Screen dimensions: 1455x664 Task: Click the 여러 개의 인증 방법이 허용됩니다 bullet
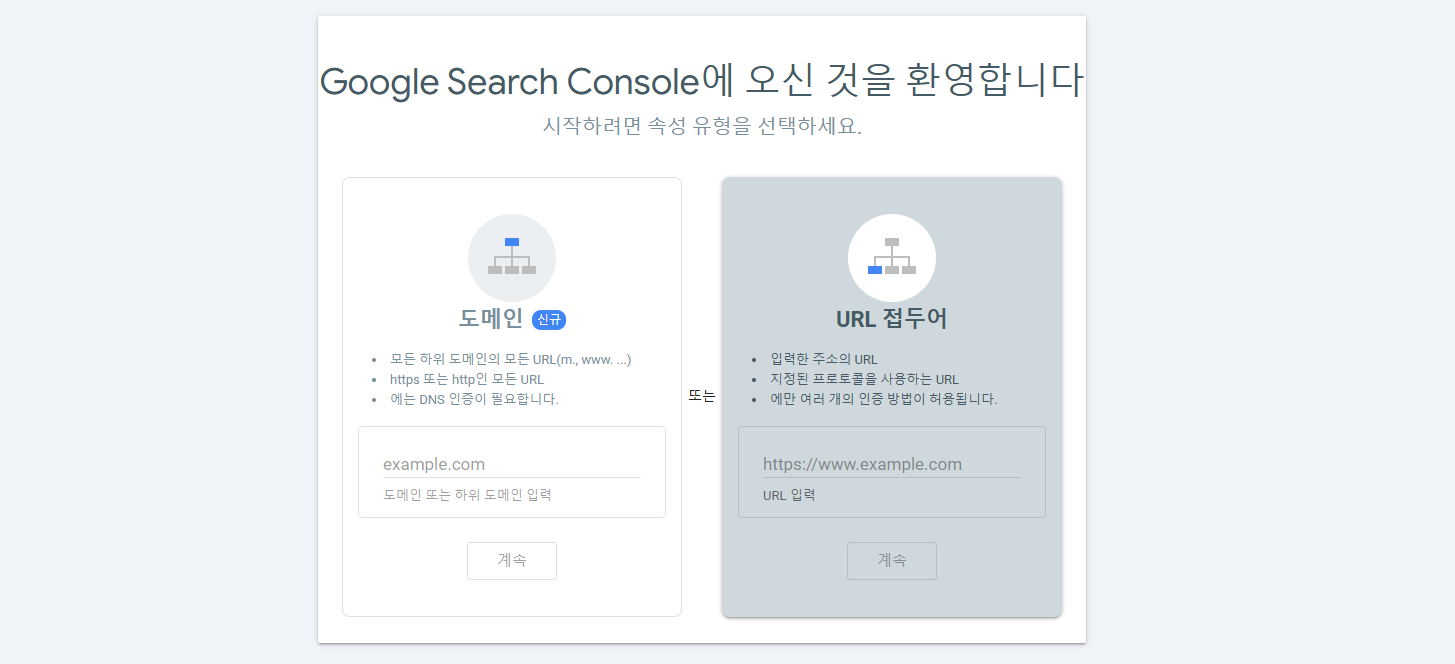click(x=884, y=399)
